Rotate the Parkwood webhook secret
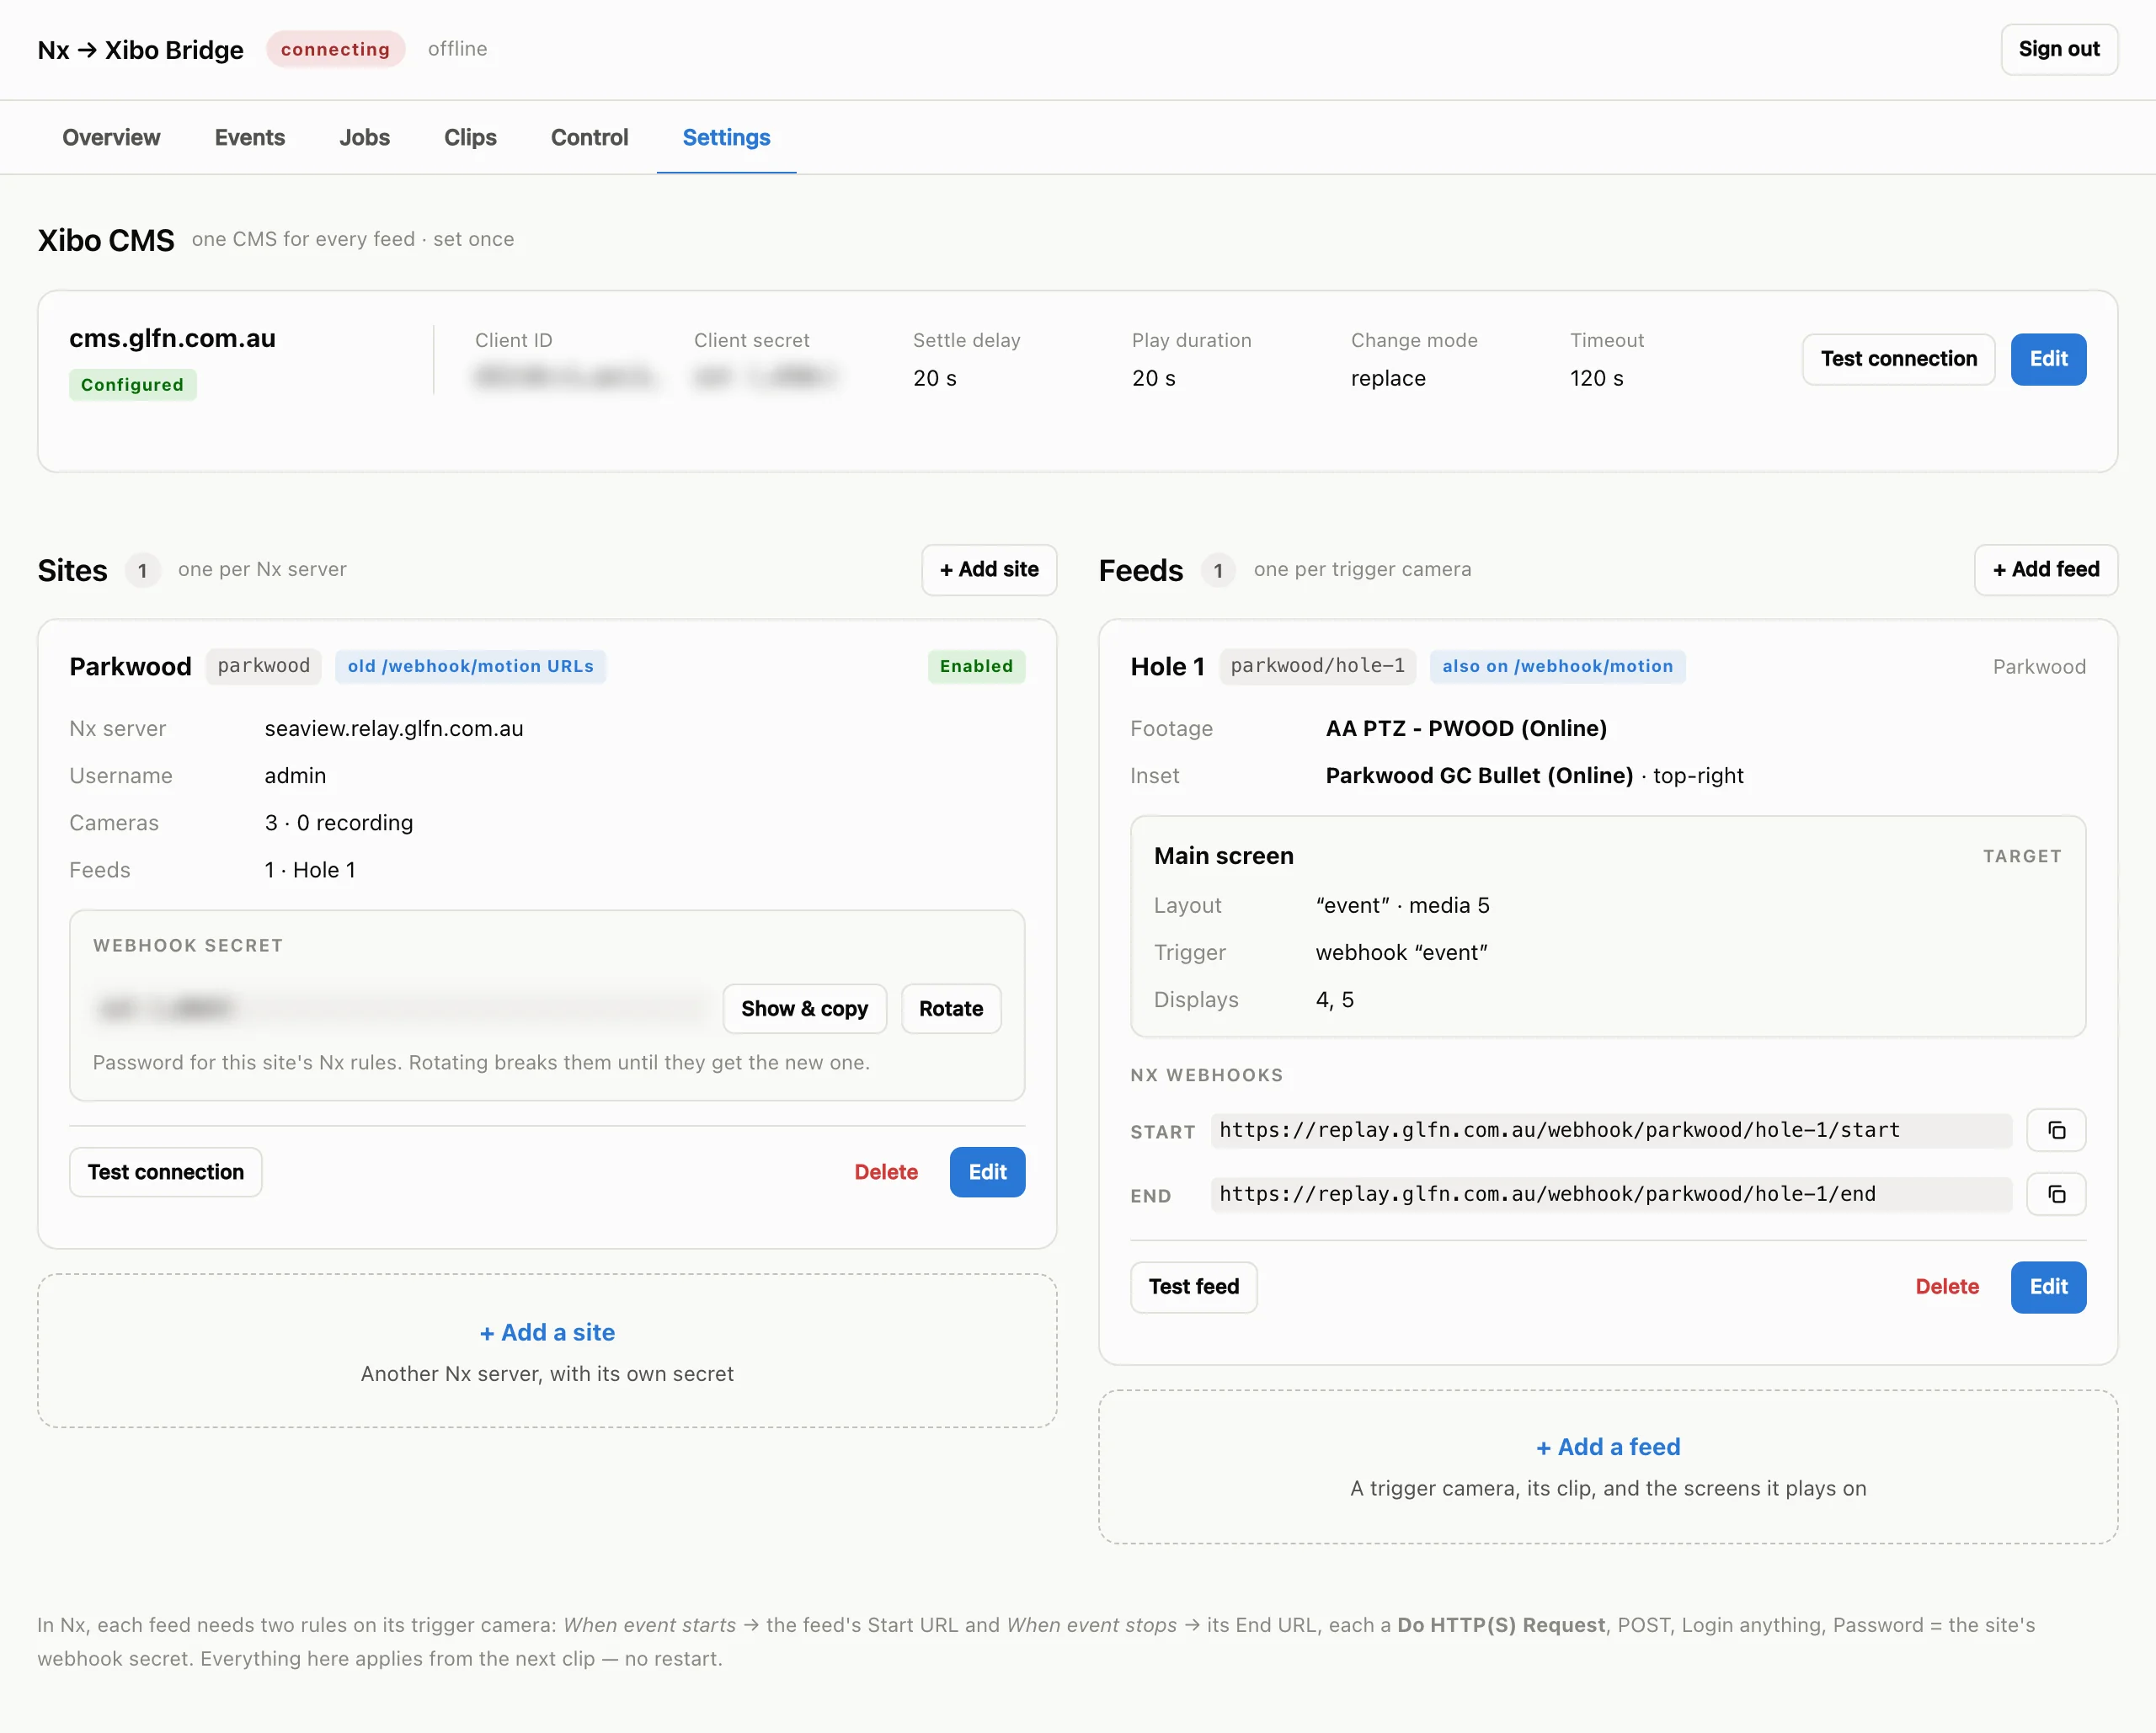 tap(950, 1009)
